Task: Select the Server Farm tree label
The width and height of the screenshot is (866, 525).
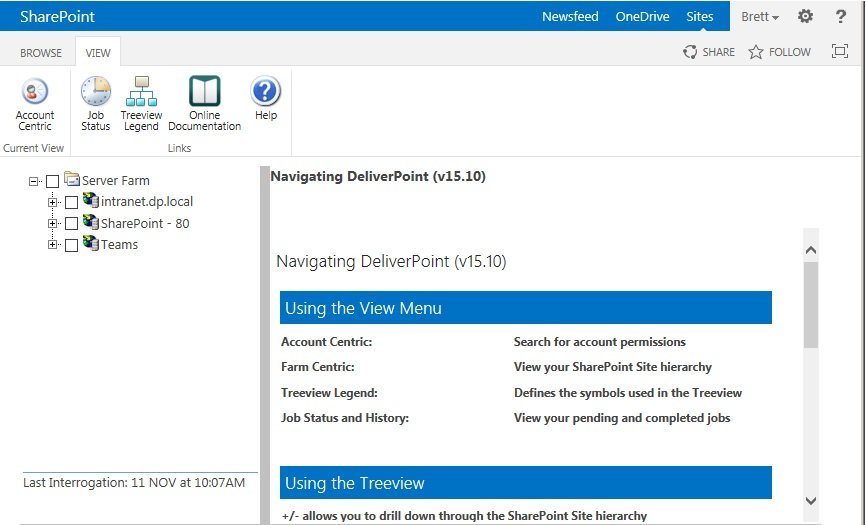Action: tap(115, 181)
